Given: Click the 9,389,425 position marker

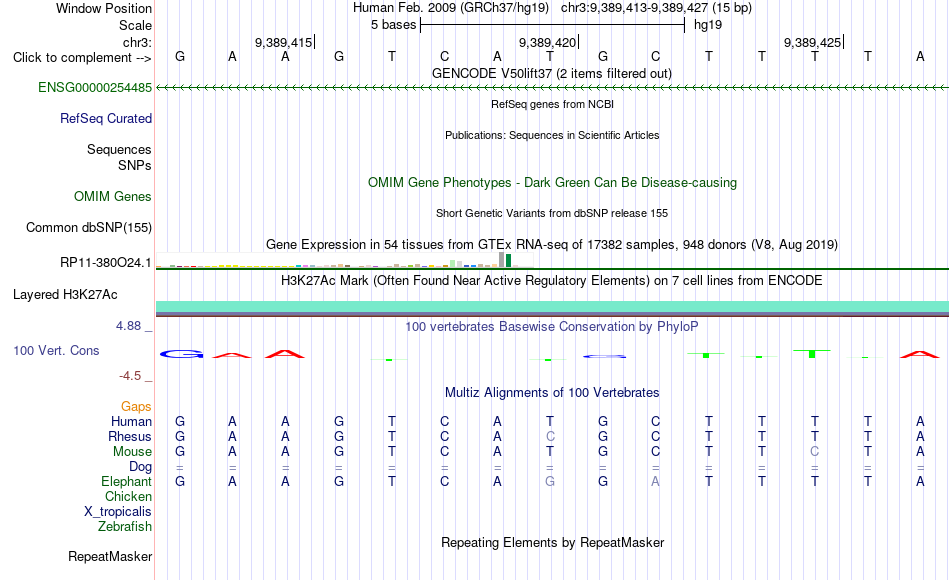Looking at the screenshot, I should [812, 42].
